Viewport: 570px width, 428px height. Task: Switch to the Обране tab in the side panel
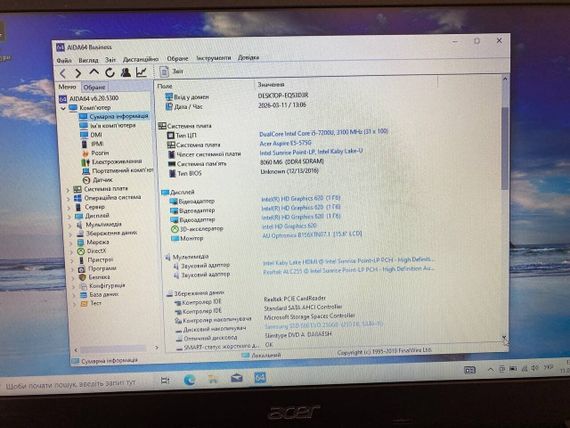point(94,87)
